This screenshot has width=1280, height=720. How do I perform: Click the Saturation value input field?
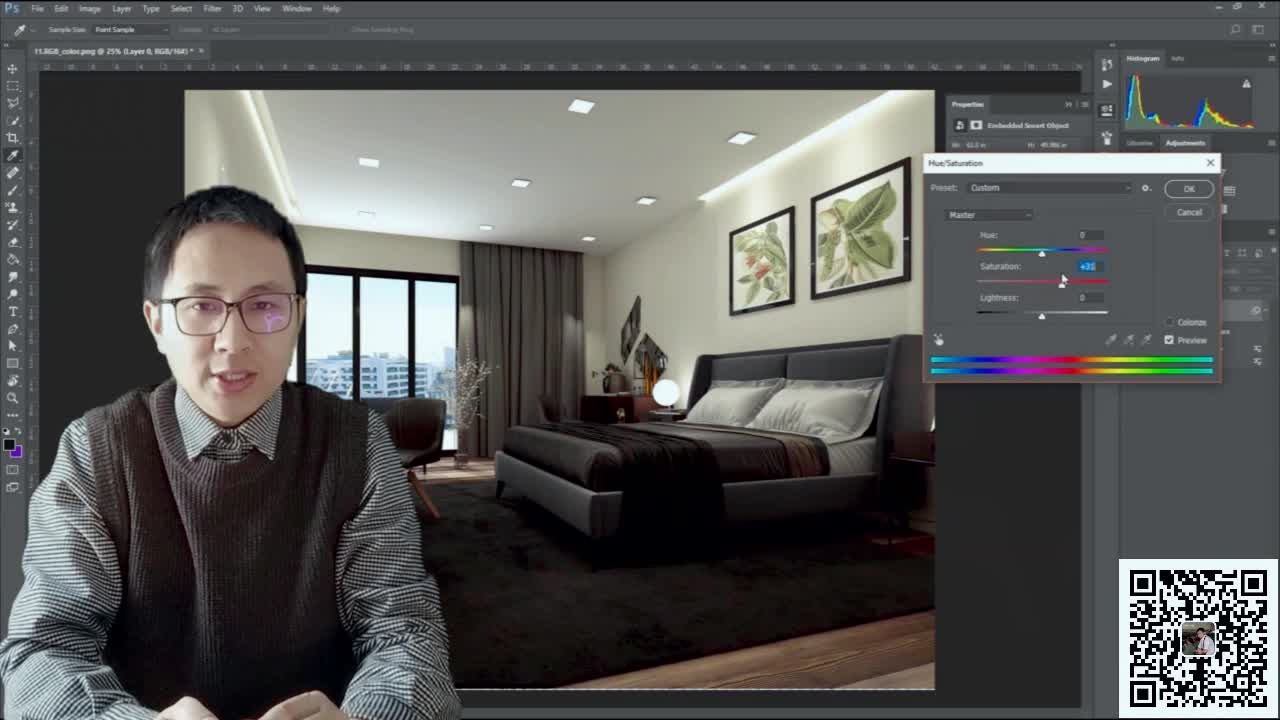tap(1087, 266)
